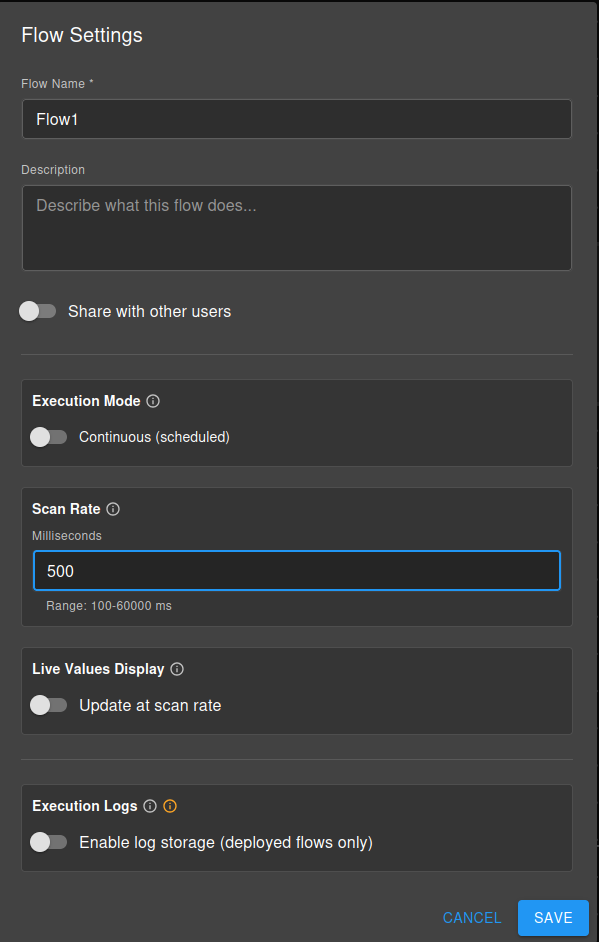Screen dimensions: 599x942
Task: Click inside the Flow Name field
Action: (x=297, y=119)
